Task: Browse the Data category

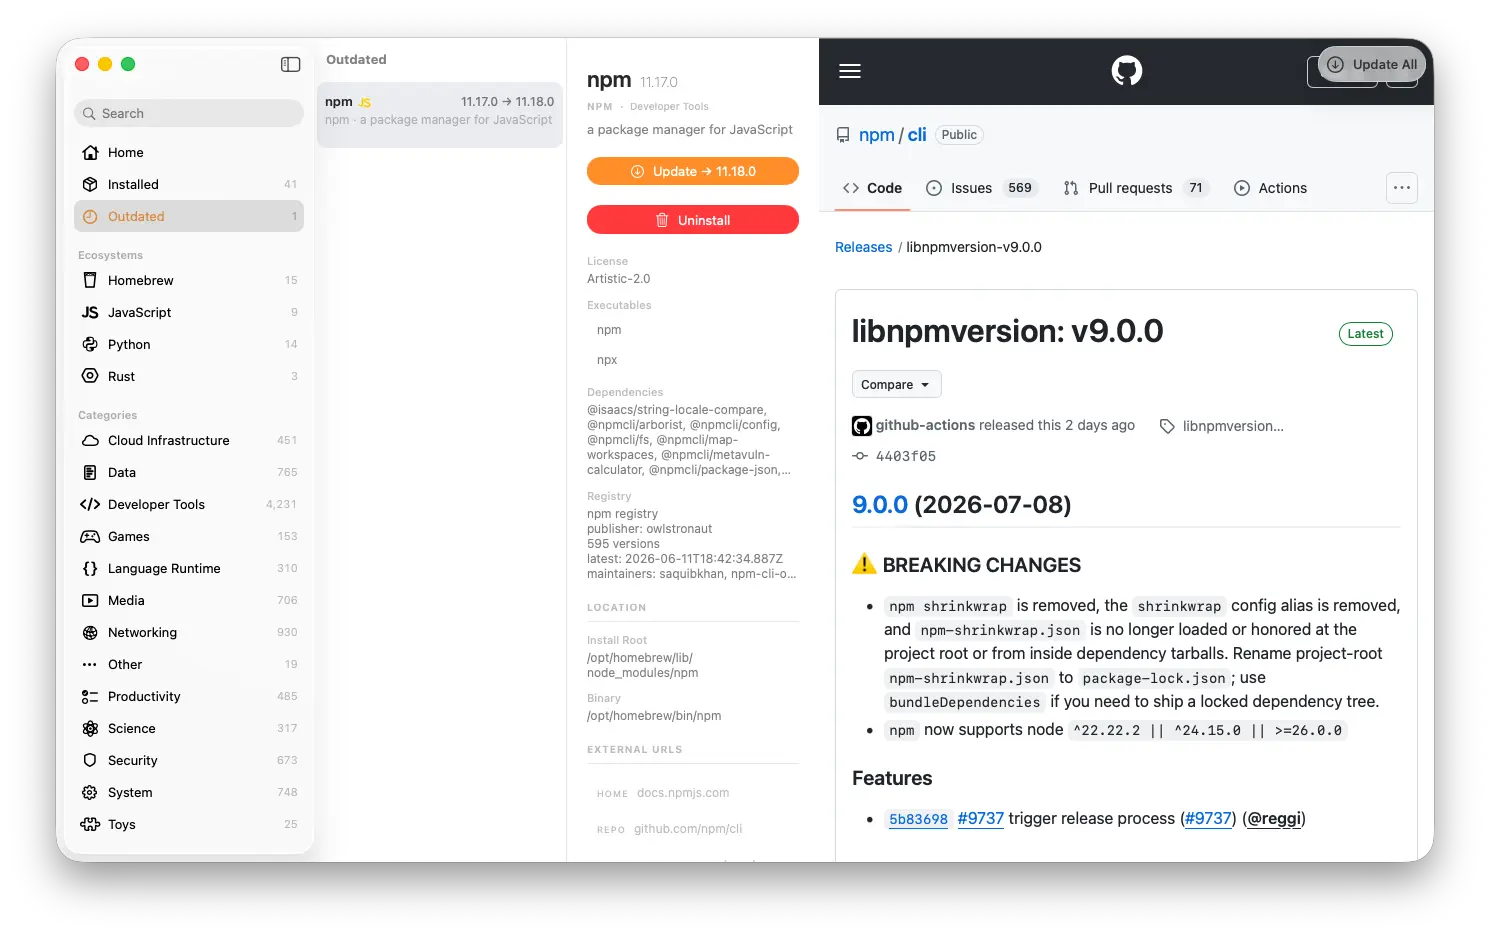Action: click(189, 472)
